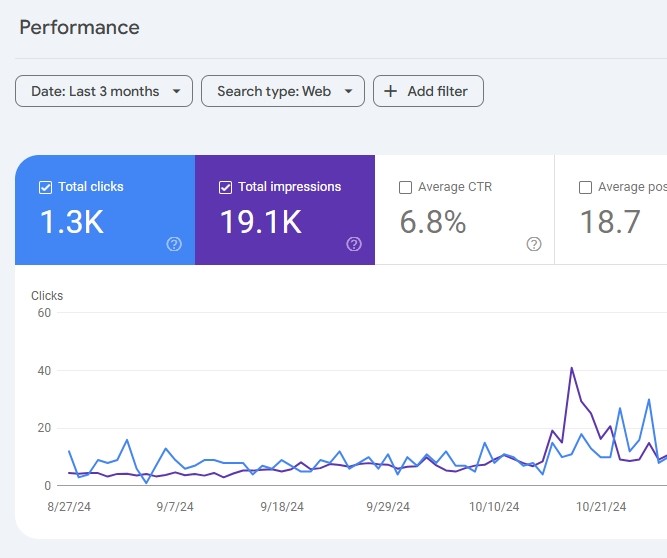Select the 1.3K total clicks value
Screen dimensions: 667x558
(71, 222)
